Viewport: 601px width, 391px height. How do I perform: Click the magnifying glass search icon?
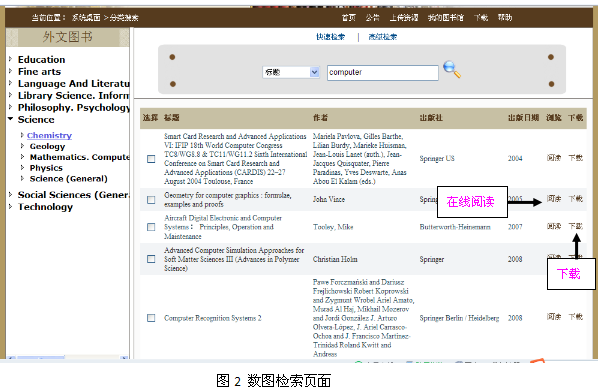[x=452, y=69]
